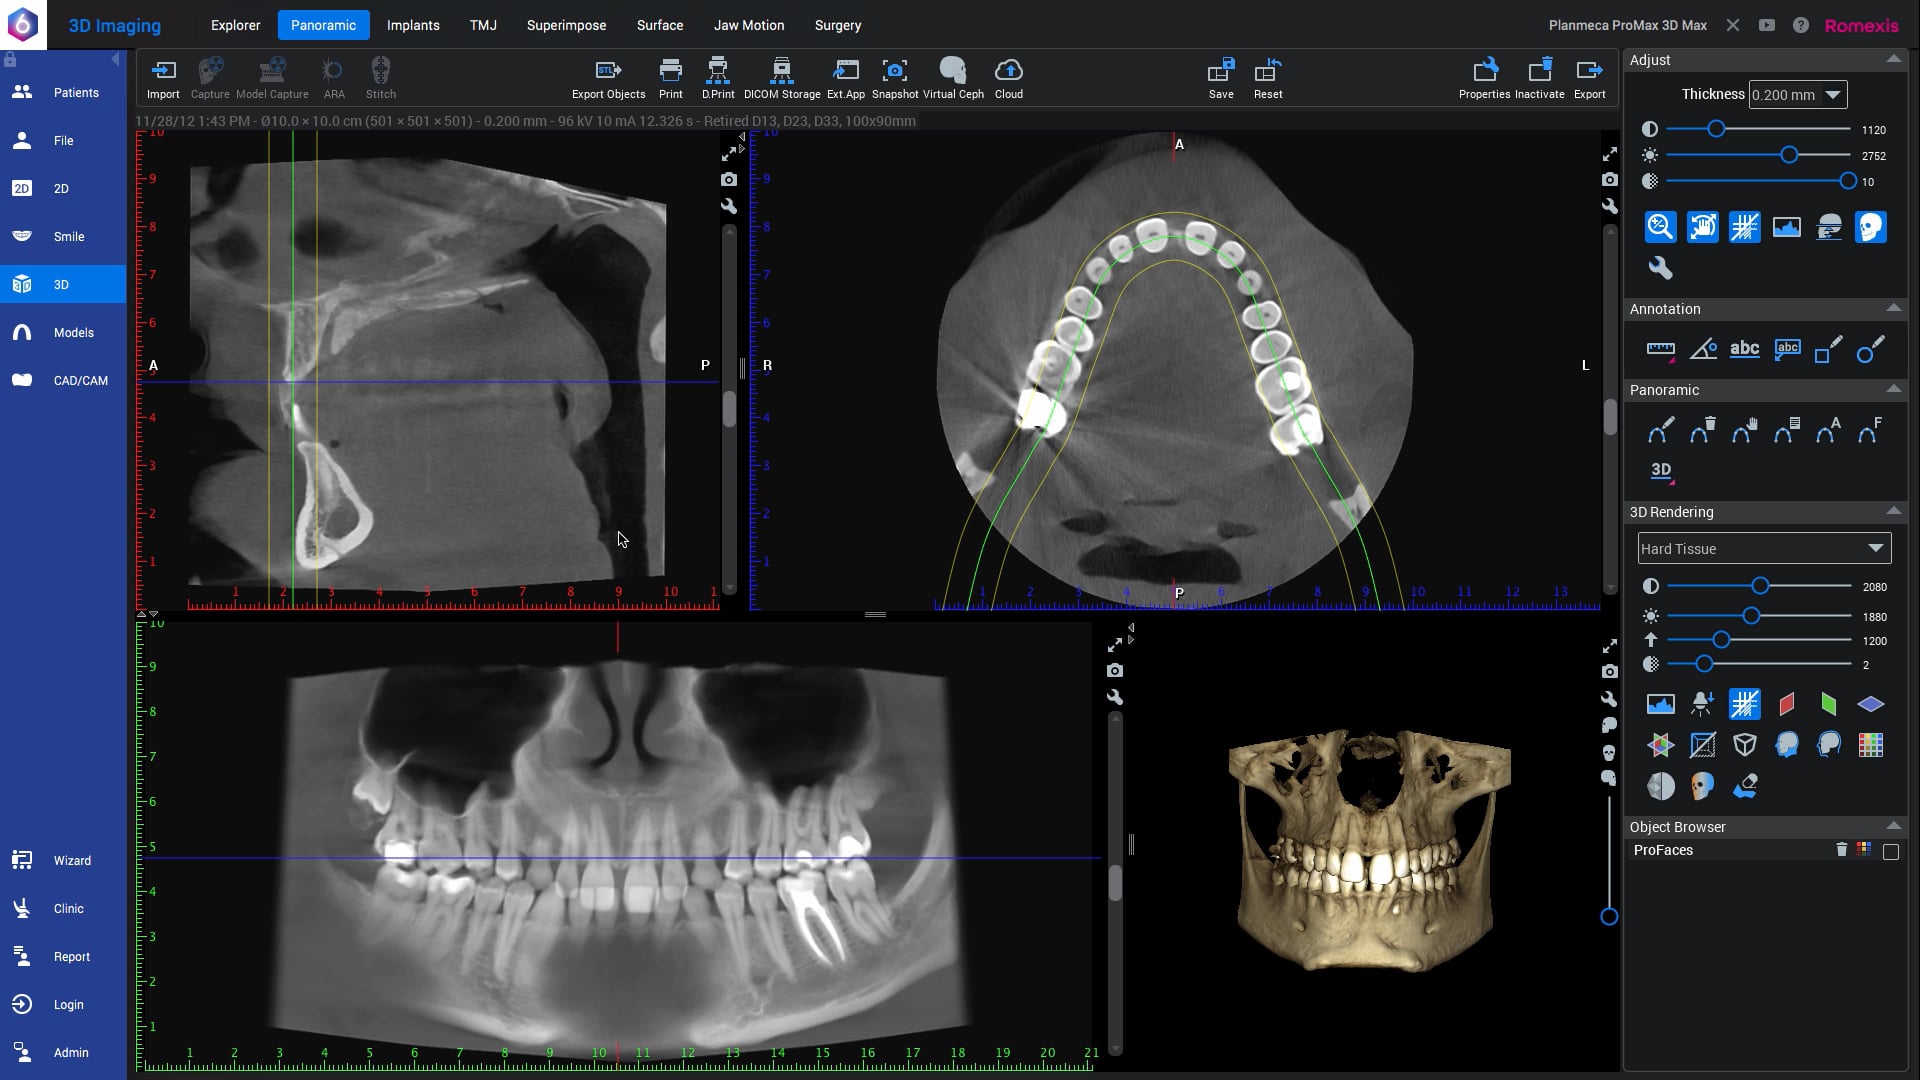Click the Import toolbar icon
This screenshot has height=1080, width=1920.
coord(163,70)
